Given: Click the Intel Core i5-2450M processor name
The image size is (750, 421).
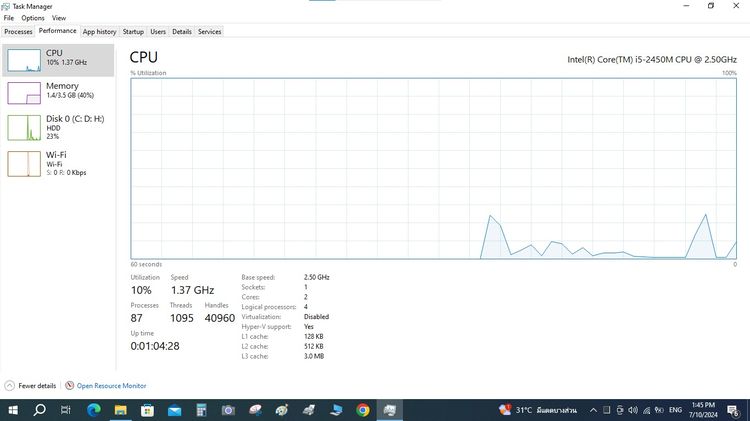Looking at the screenshot, I should pyautogui.click(x=652, y=60).
